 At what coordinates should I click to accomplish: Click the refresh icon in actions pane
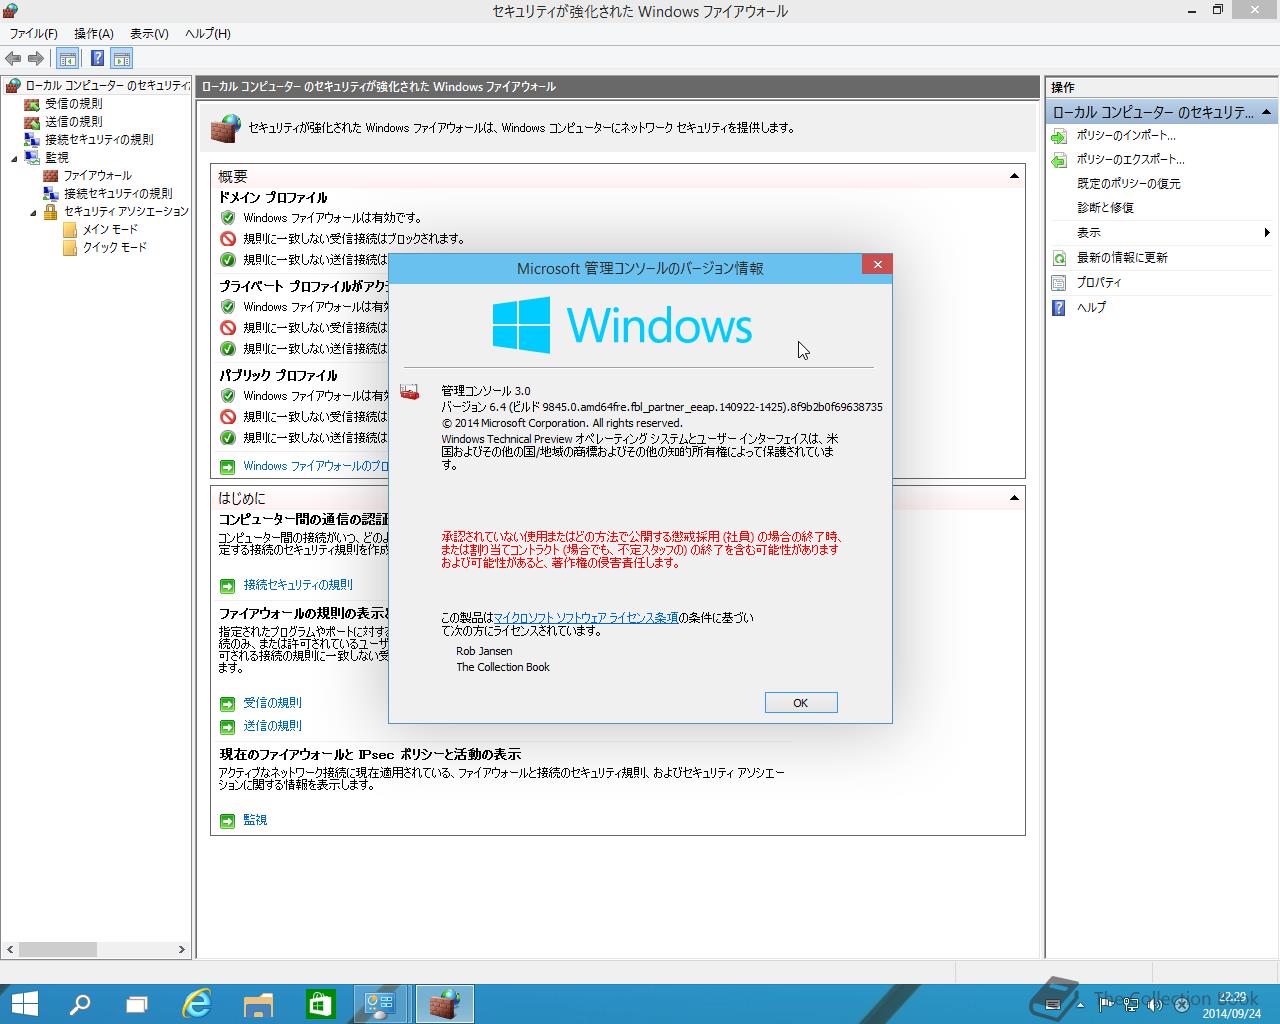click(x=1059, y=258)
